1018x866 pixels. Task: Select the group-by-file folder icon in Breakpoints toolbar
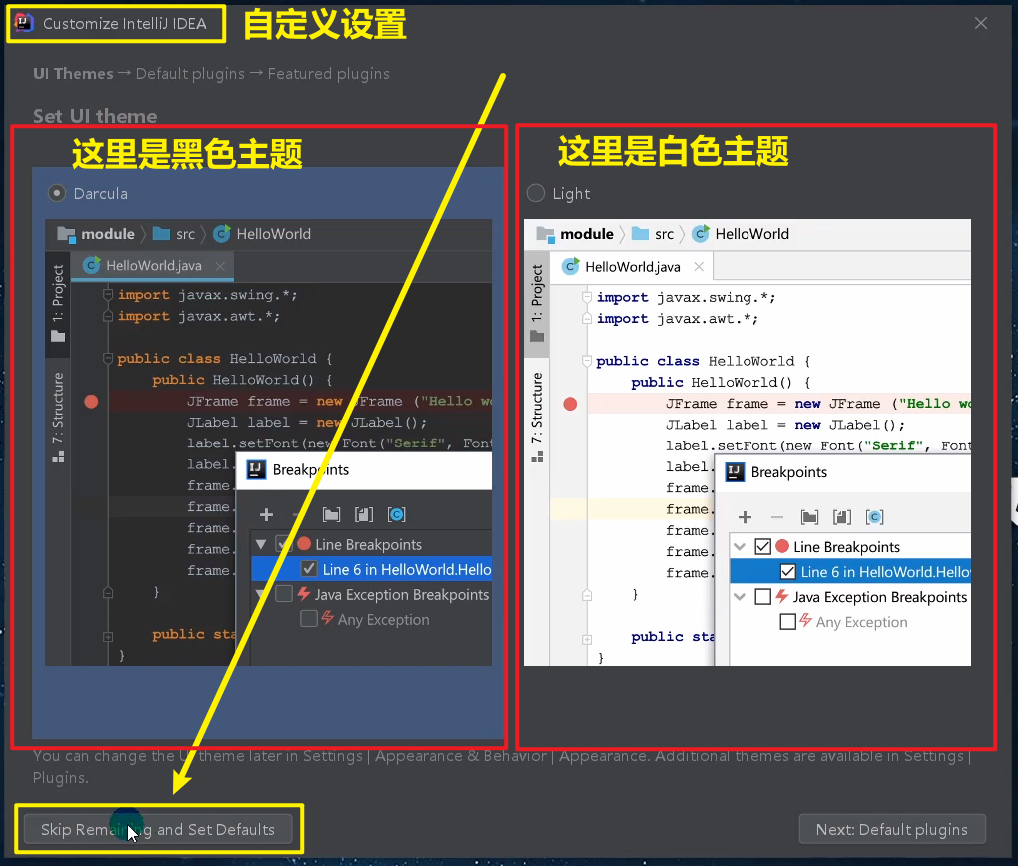pos(331,513)
